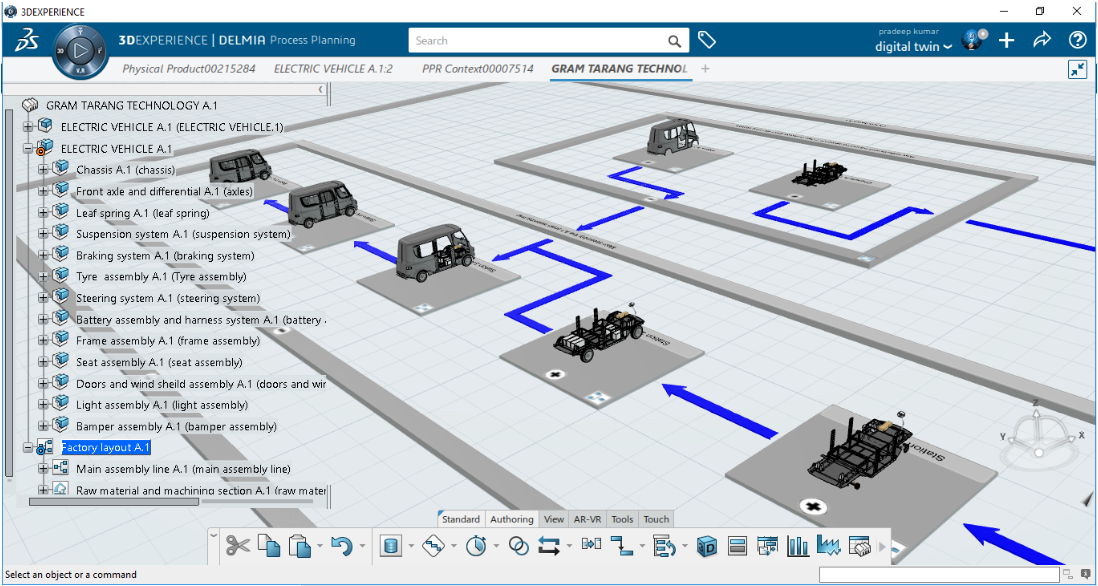Select Light assembly A.1 in the tree
The height and width of the screenshot is (586, 1098).
click(x=162, y=405)
